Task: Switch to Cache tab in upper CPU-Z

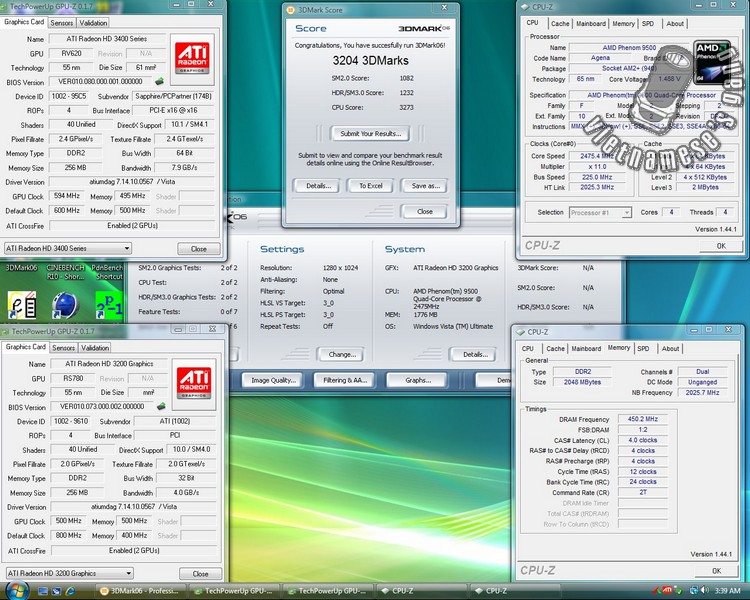Action: pyautogui.click(x=560, y=23)
